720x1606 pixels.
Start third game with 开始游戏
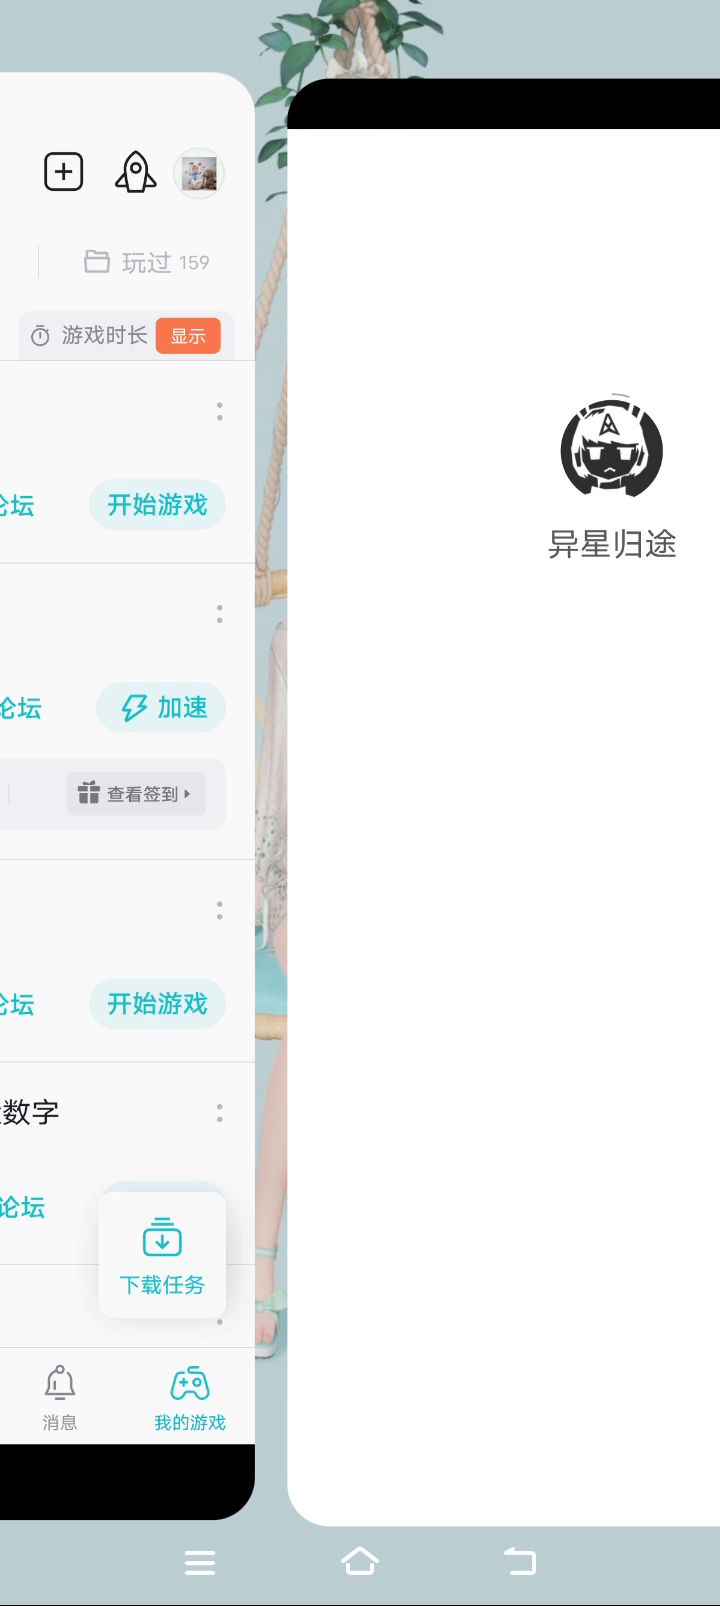pos(158,1003)
